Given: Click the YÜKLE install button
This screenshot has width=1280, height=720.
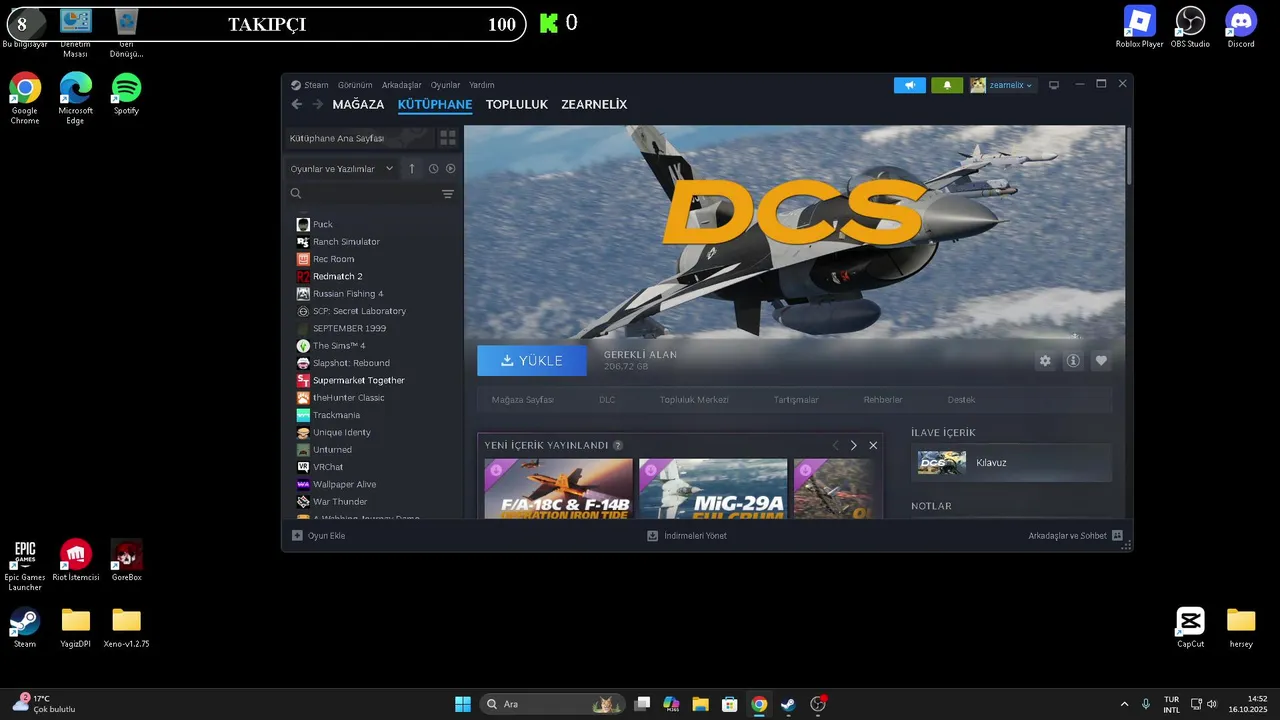Looking at the screenshot, I should [532, 361].
